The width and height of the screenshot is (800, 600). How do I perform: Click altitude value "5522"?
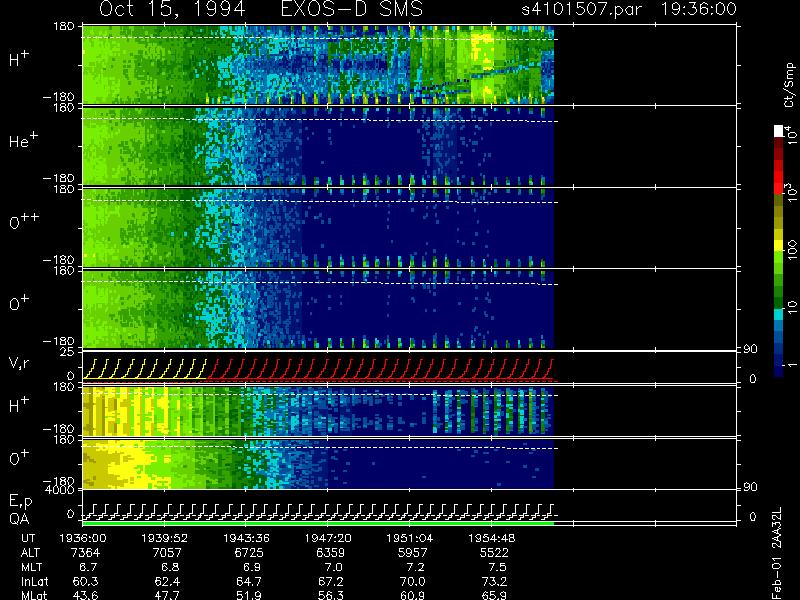[x=494, y=553]
